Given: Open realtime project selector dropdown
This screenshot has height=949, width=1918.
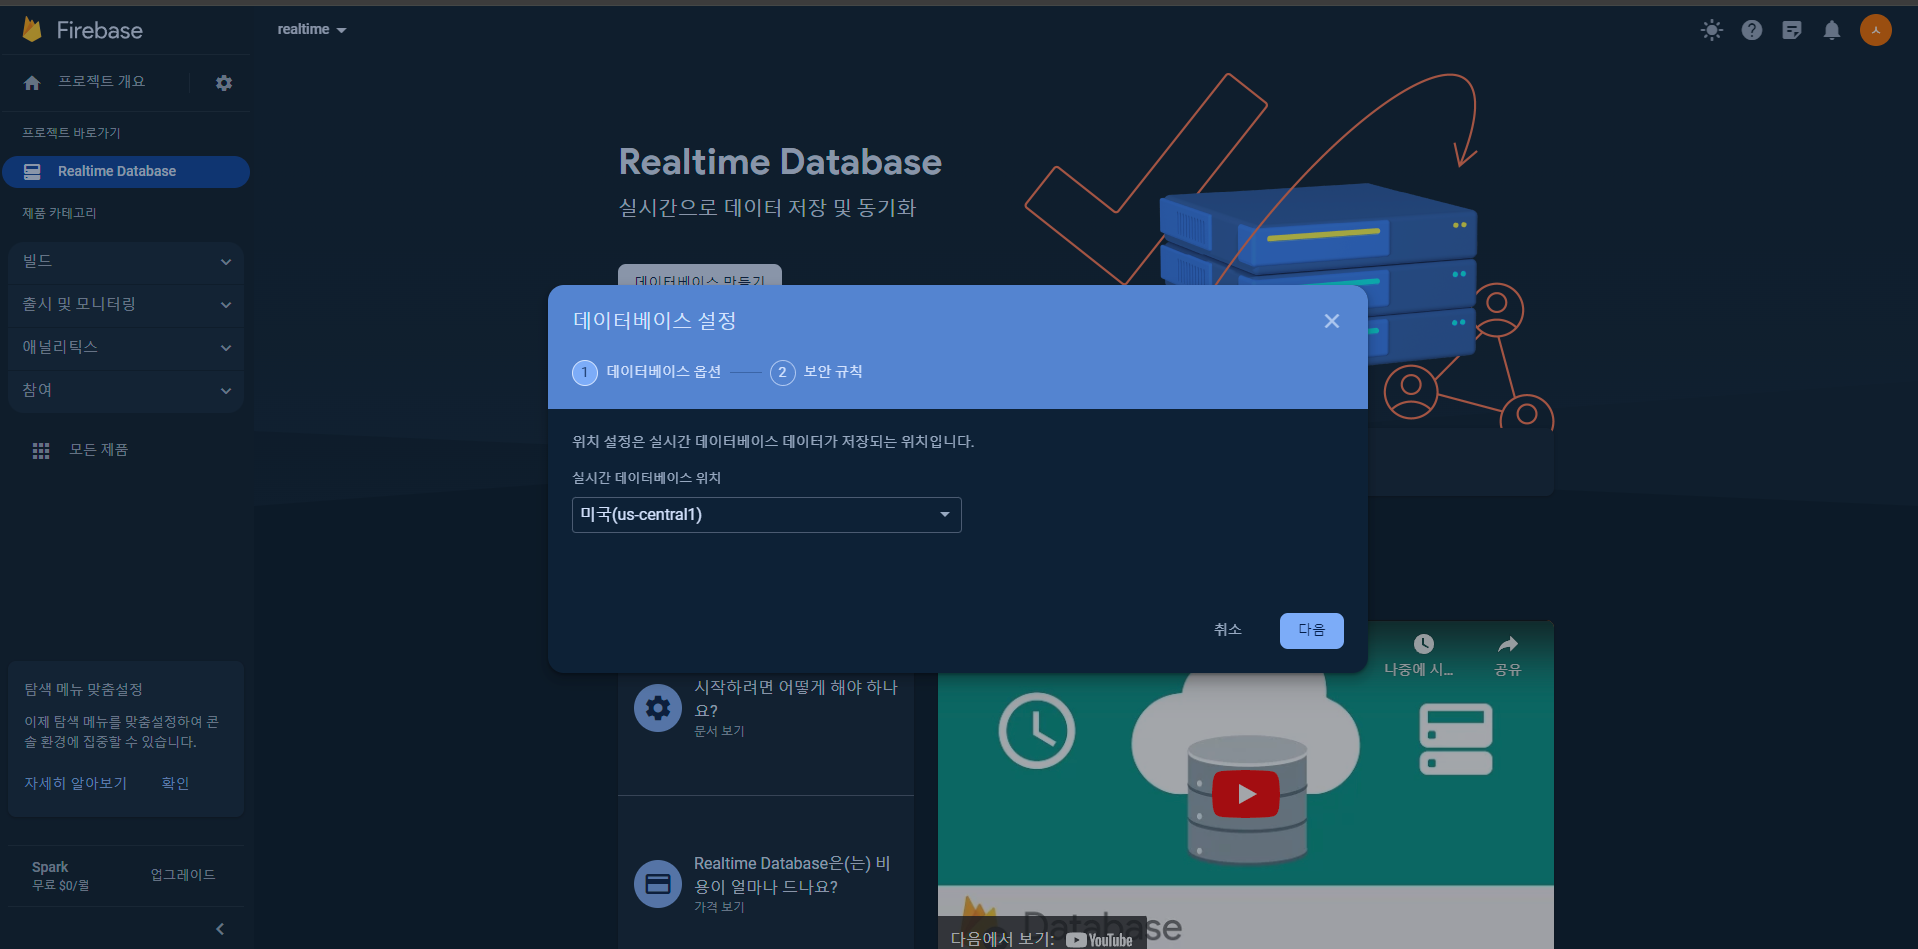Looking at the screenshot, I should (x=312, y=30).
